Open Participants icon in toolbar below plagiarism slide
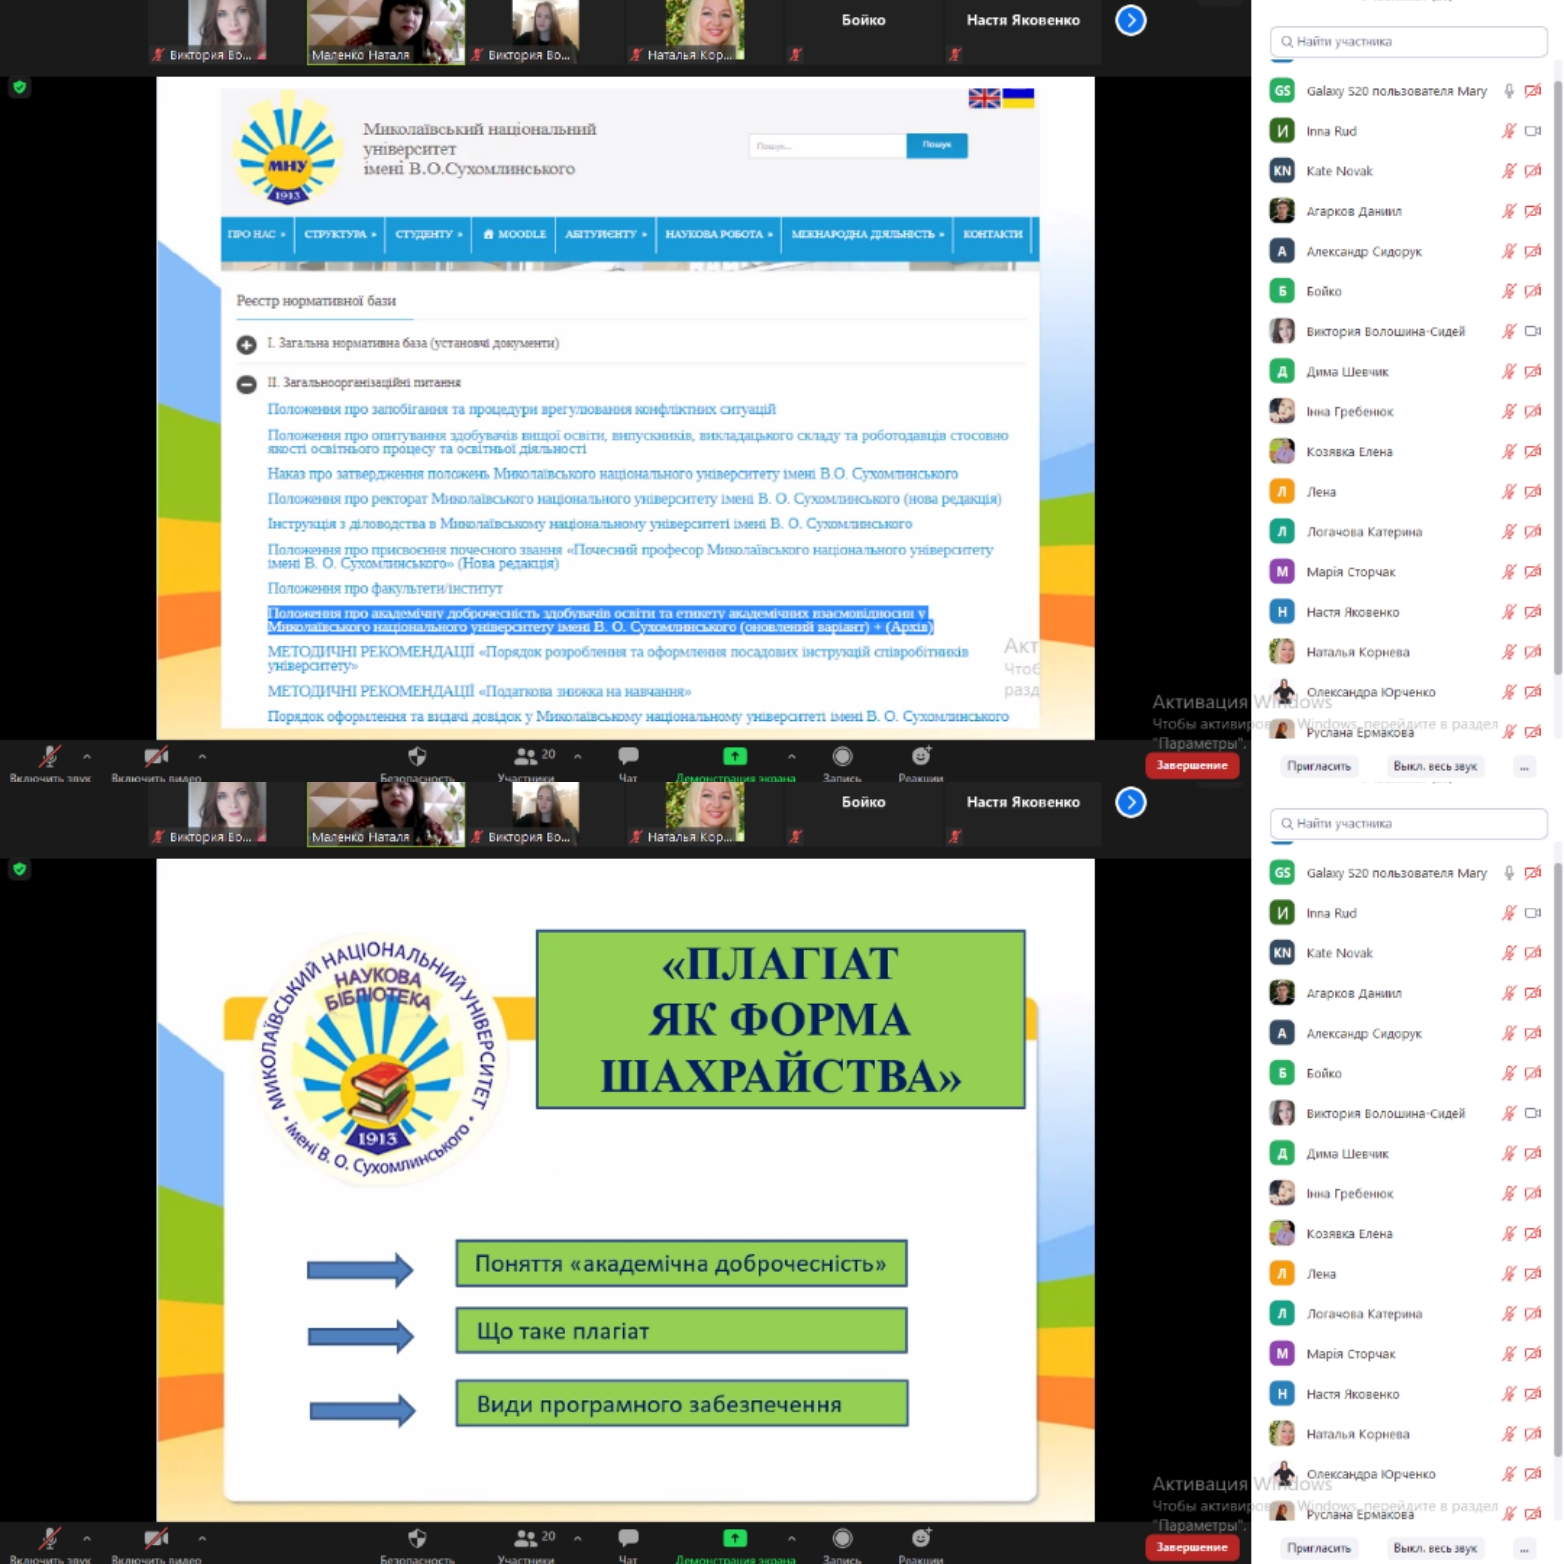The image size is (1564, 1564). pos(526,1540)
